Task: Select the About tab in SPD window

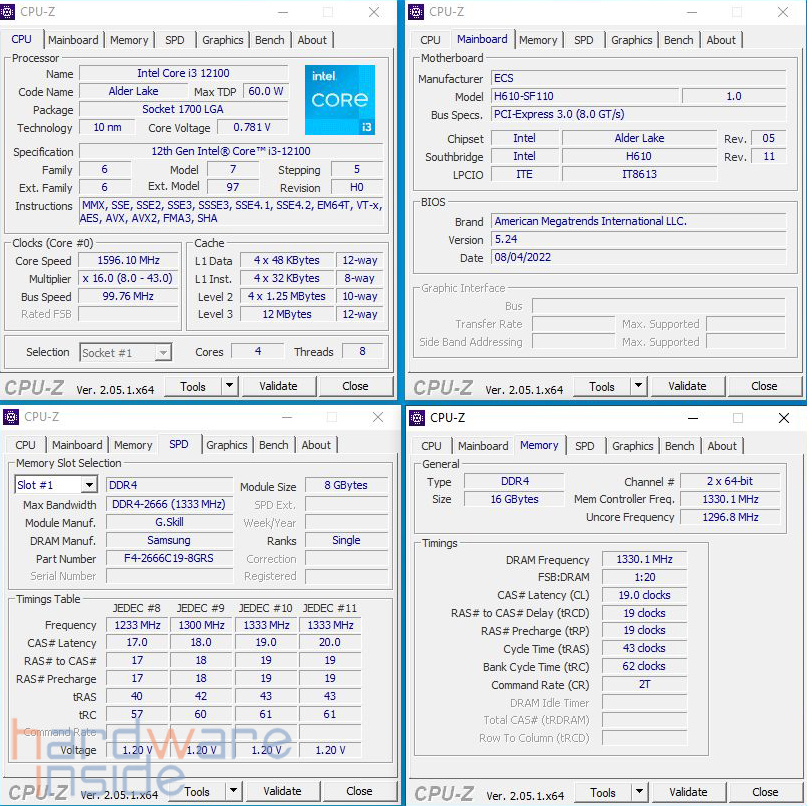Action: coord(316,445)
